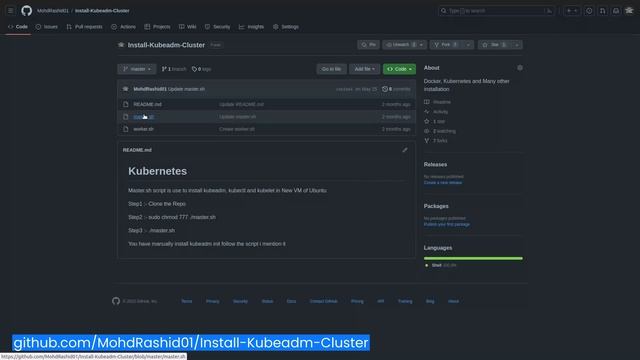Open the 1 star link in About
Image resolution: width=640 pixels, height=360 pixels.
(435, 122)
